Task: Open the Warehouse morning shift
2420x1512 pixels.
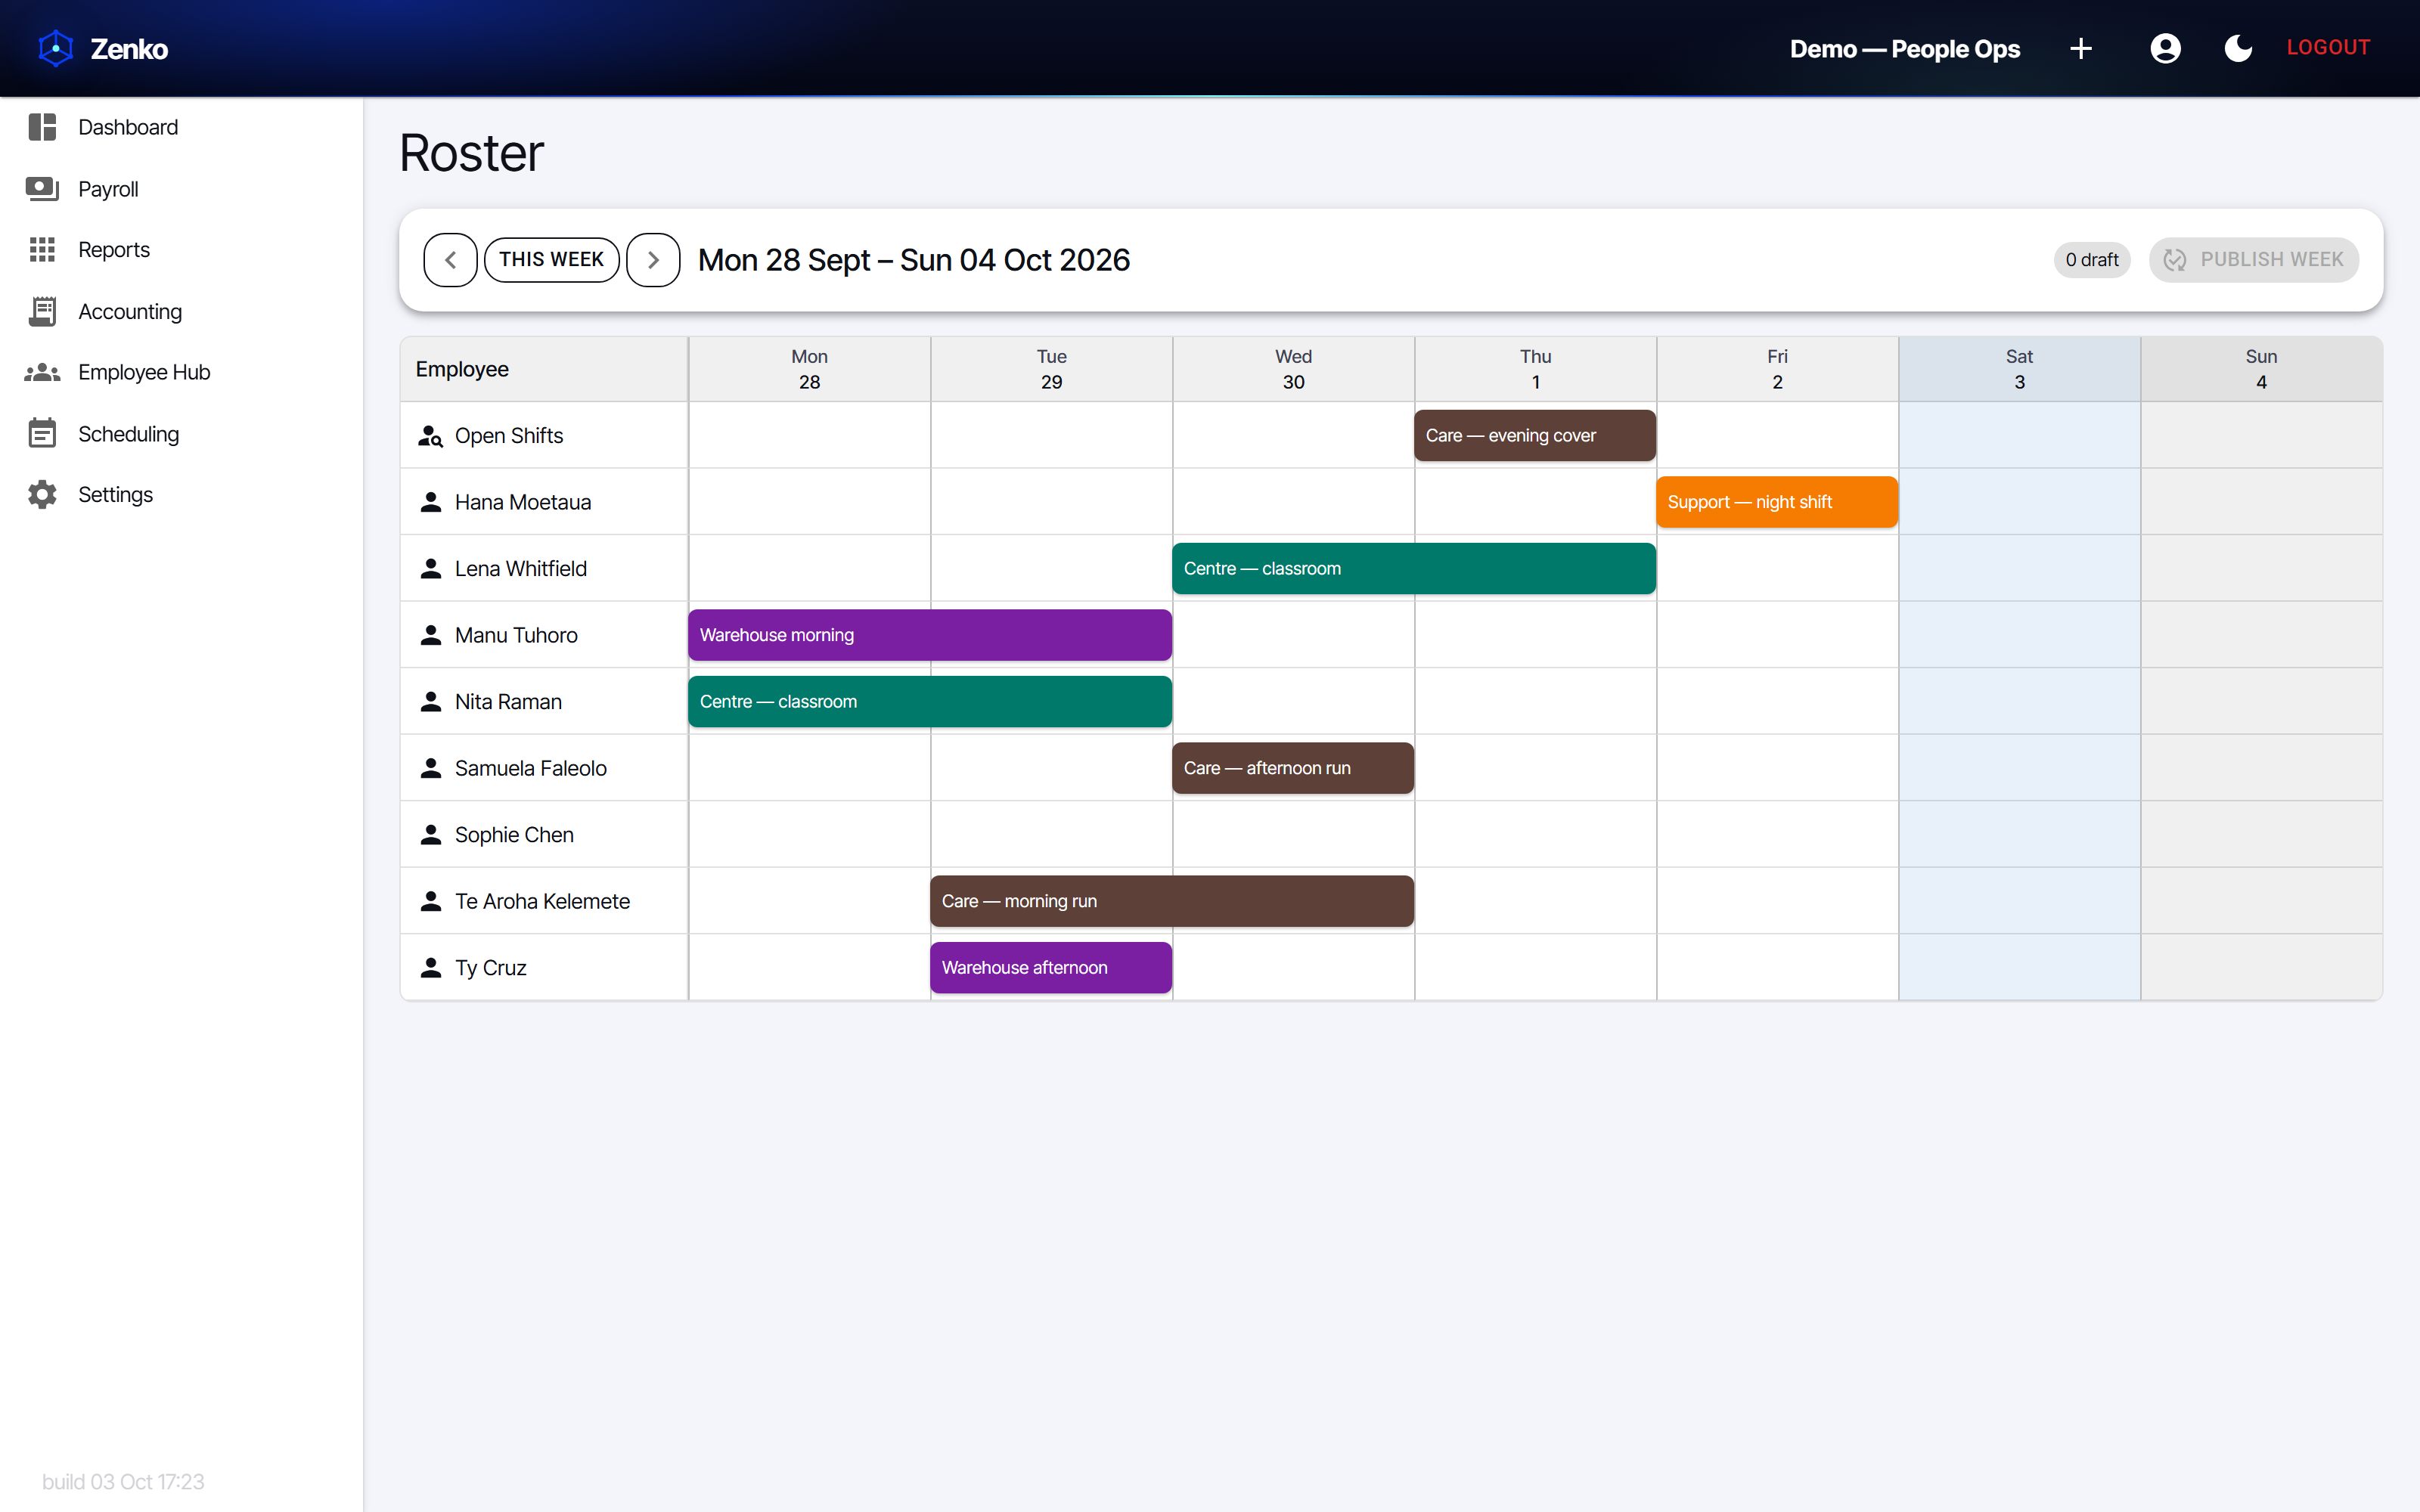Action: coord(930,635)
